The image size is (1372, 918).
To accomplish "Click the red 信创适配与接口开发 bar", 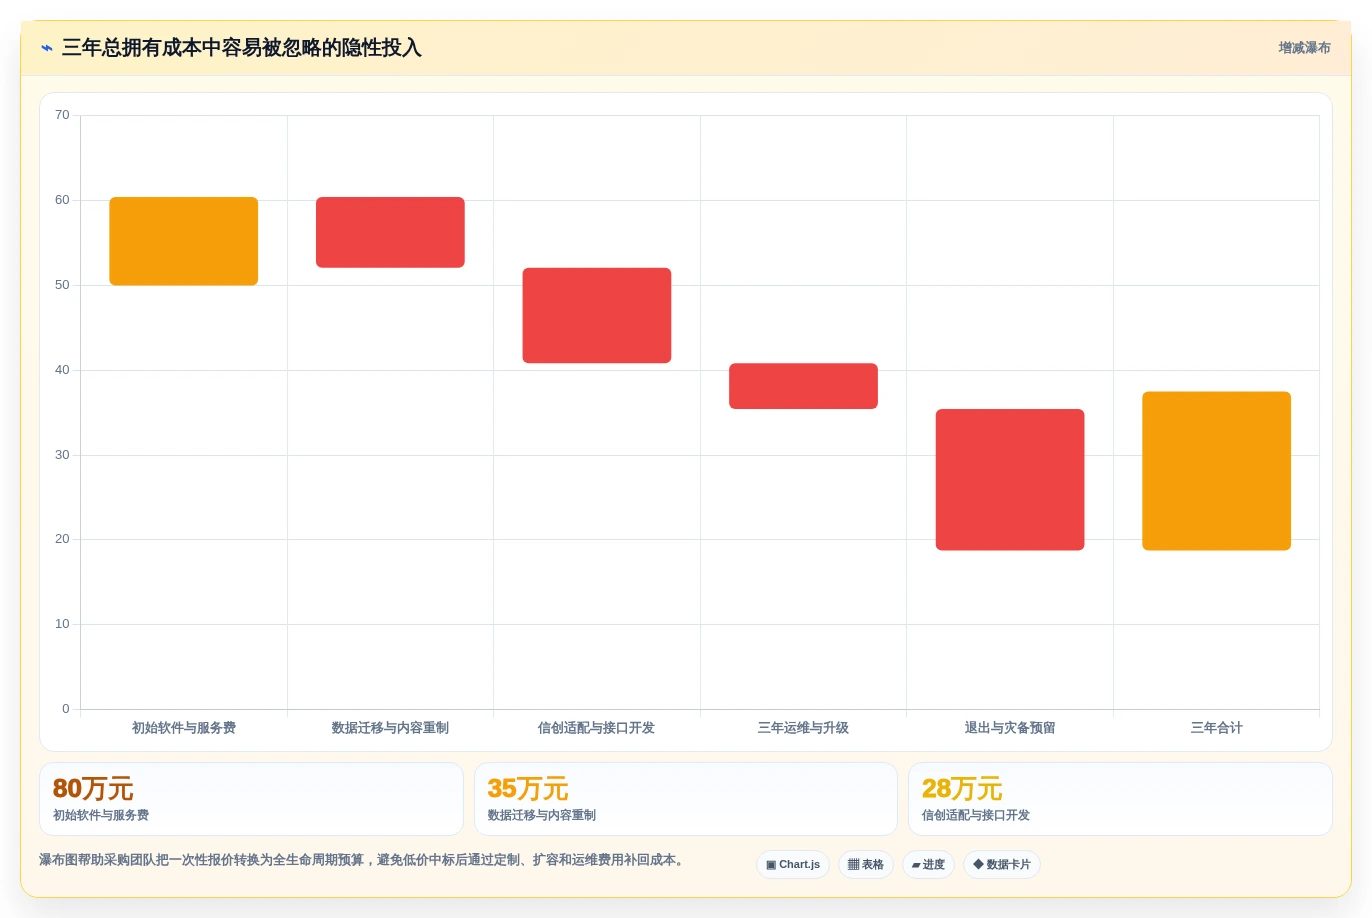I will [597, 315].
